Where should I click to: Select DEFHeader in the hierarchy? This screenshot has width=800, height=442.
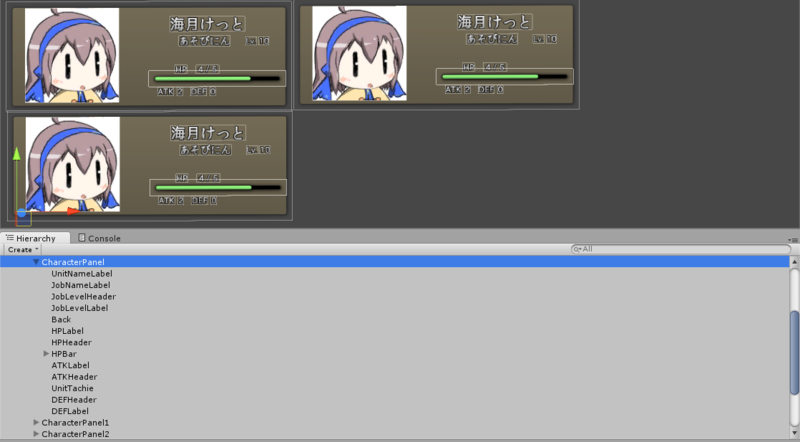(74, 400)
